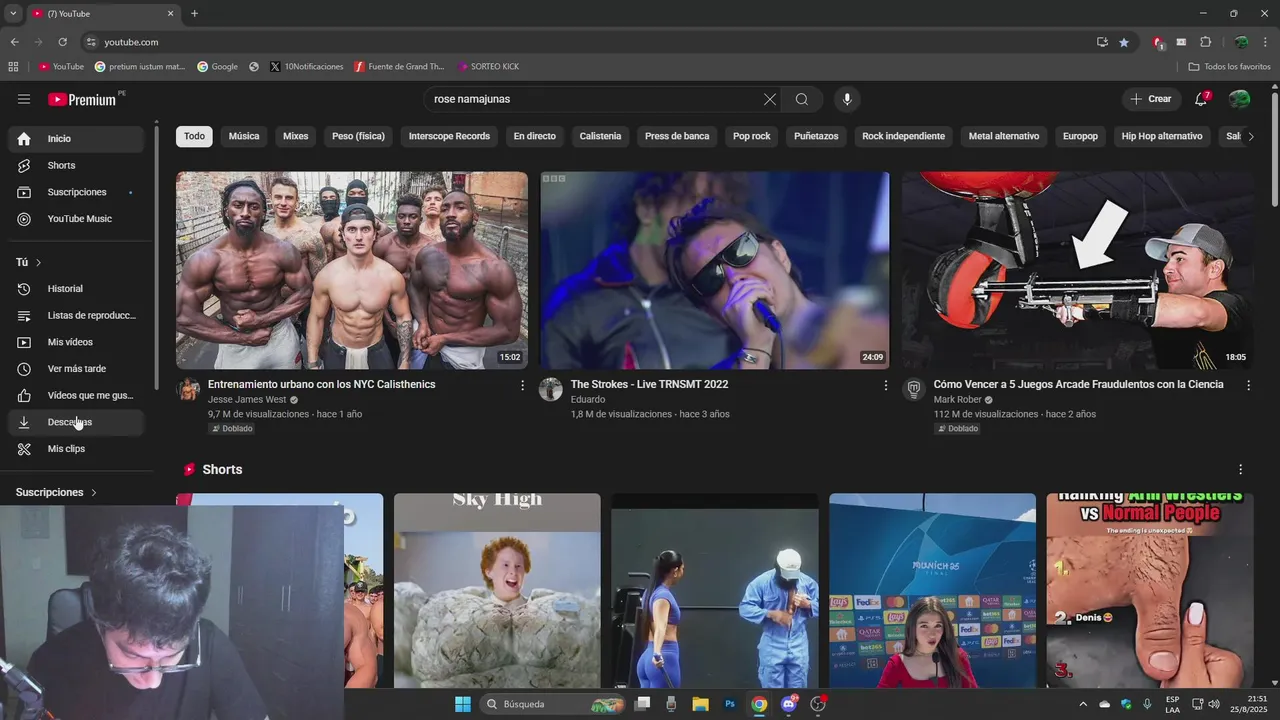The height and width of the screenshot is (720, 1280).
Task: Select the Press de banca chip
Action: pyautogui.click(x=677, y=136)
